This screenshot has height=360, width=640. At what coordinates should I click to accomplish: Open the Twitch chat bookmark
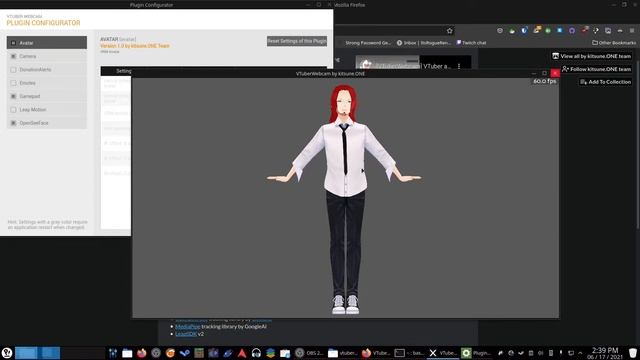pyautogui.click(x=471, y=42)
